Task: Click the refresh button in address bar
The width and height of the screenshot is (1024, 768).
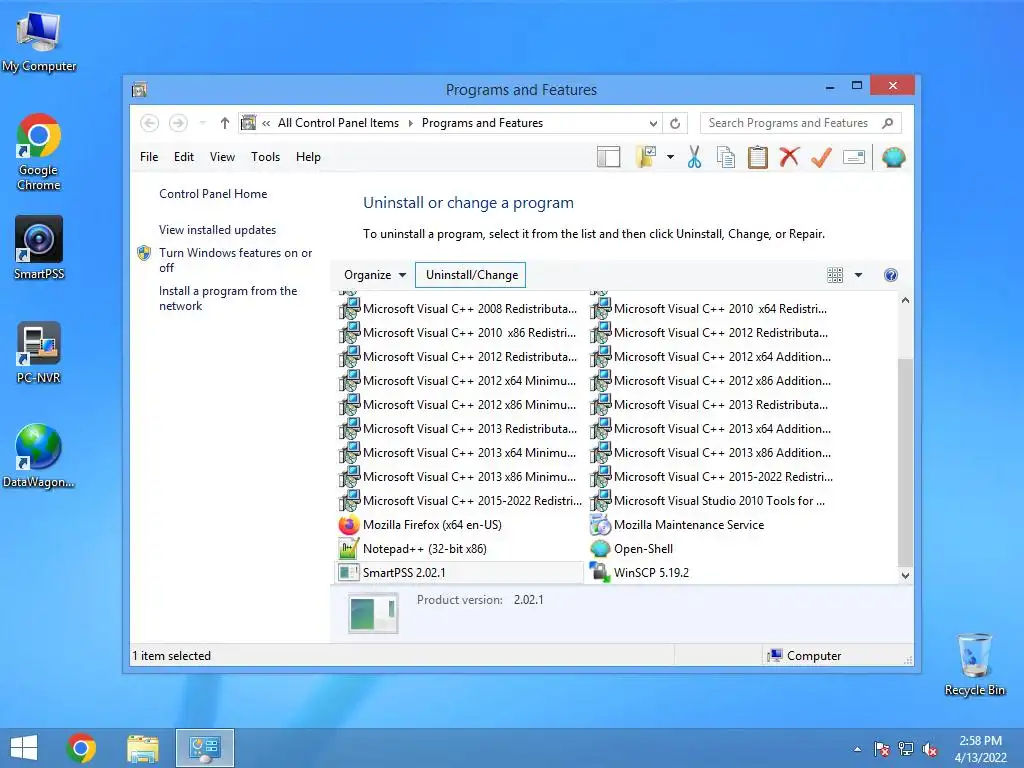Action: point(675,123)
